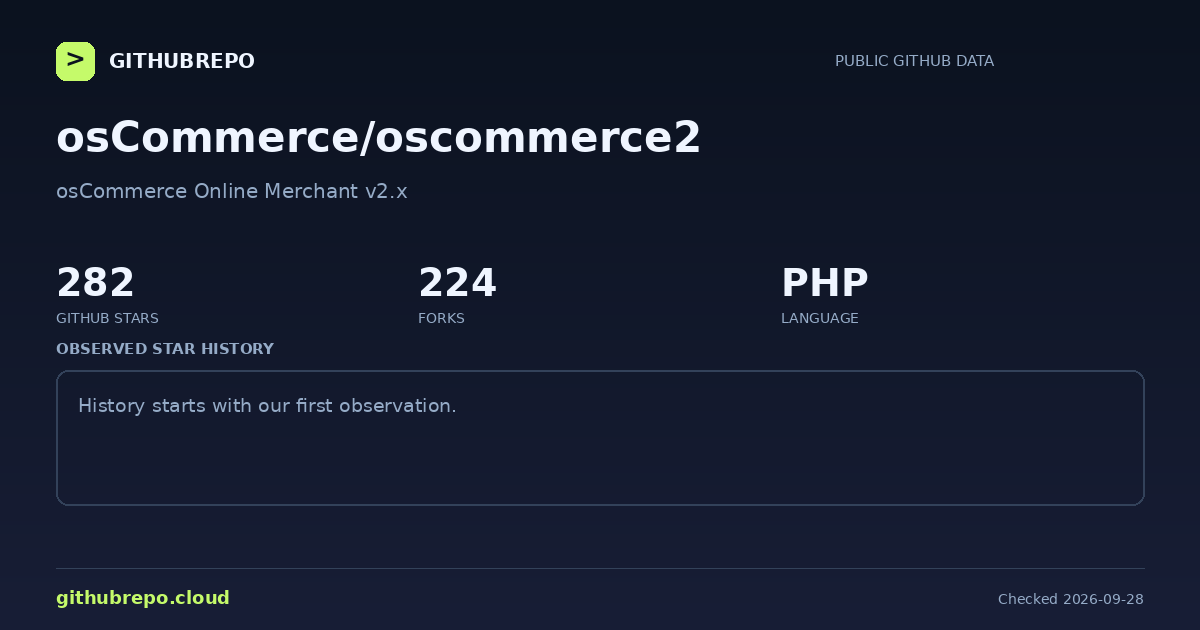Click the PUBLIC GITHUB DATA label
1200x630 pixels.
914,61
